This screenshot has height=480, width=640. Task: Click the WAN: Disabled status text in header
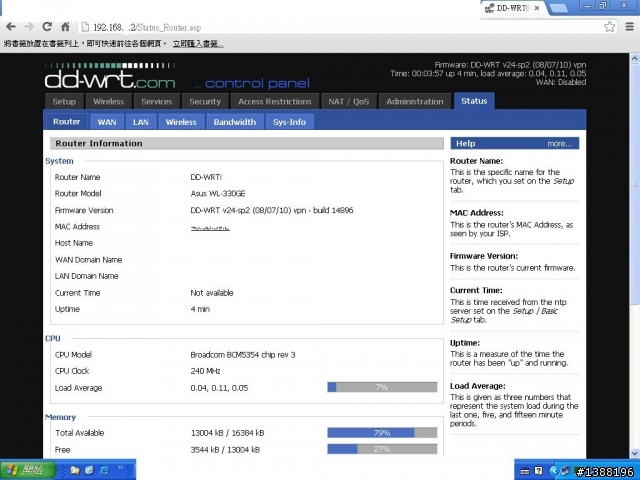pos(561,82)
